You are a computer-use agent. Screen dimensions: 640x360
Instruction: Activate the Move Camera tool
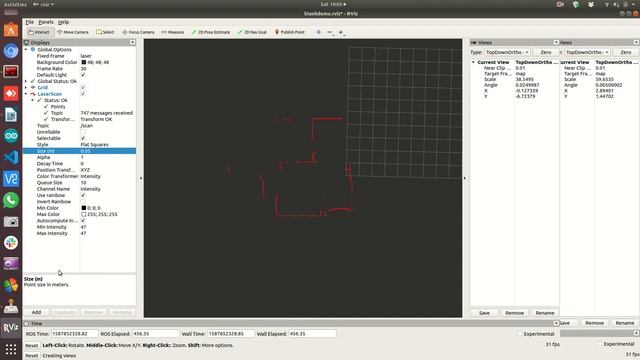click(x=73, y=32)
